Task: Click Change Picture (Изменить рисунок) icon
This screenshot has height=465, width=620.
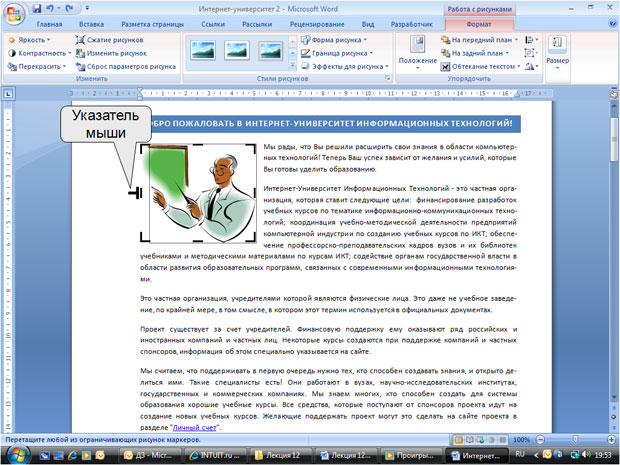Action: point(80,53)
